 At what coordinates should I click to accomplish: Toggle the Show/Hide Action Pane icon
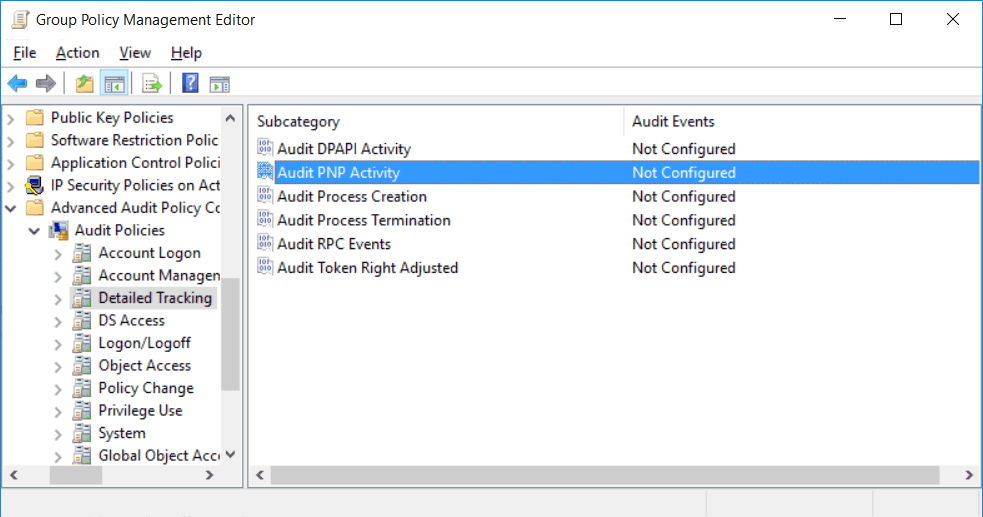tap(219, 83)
